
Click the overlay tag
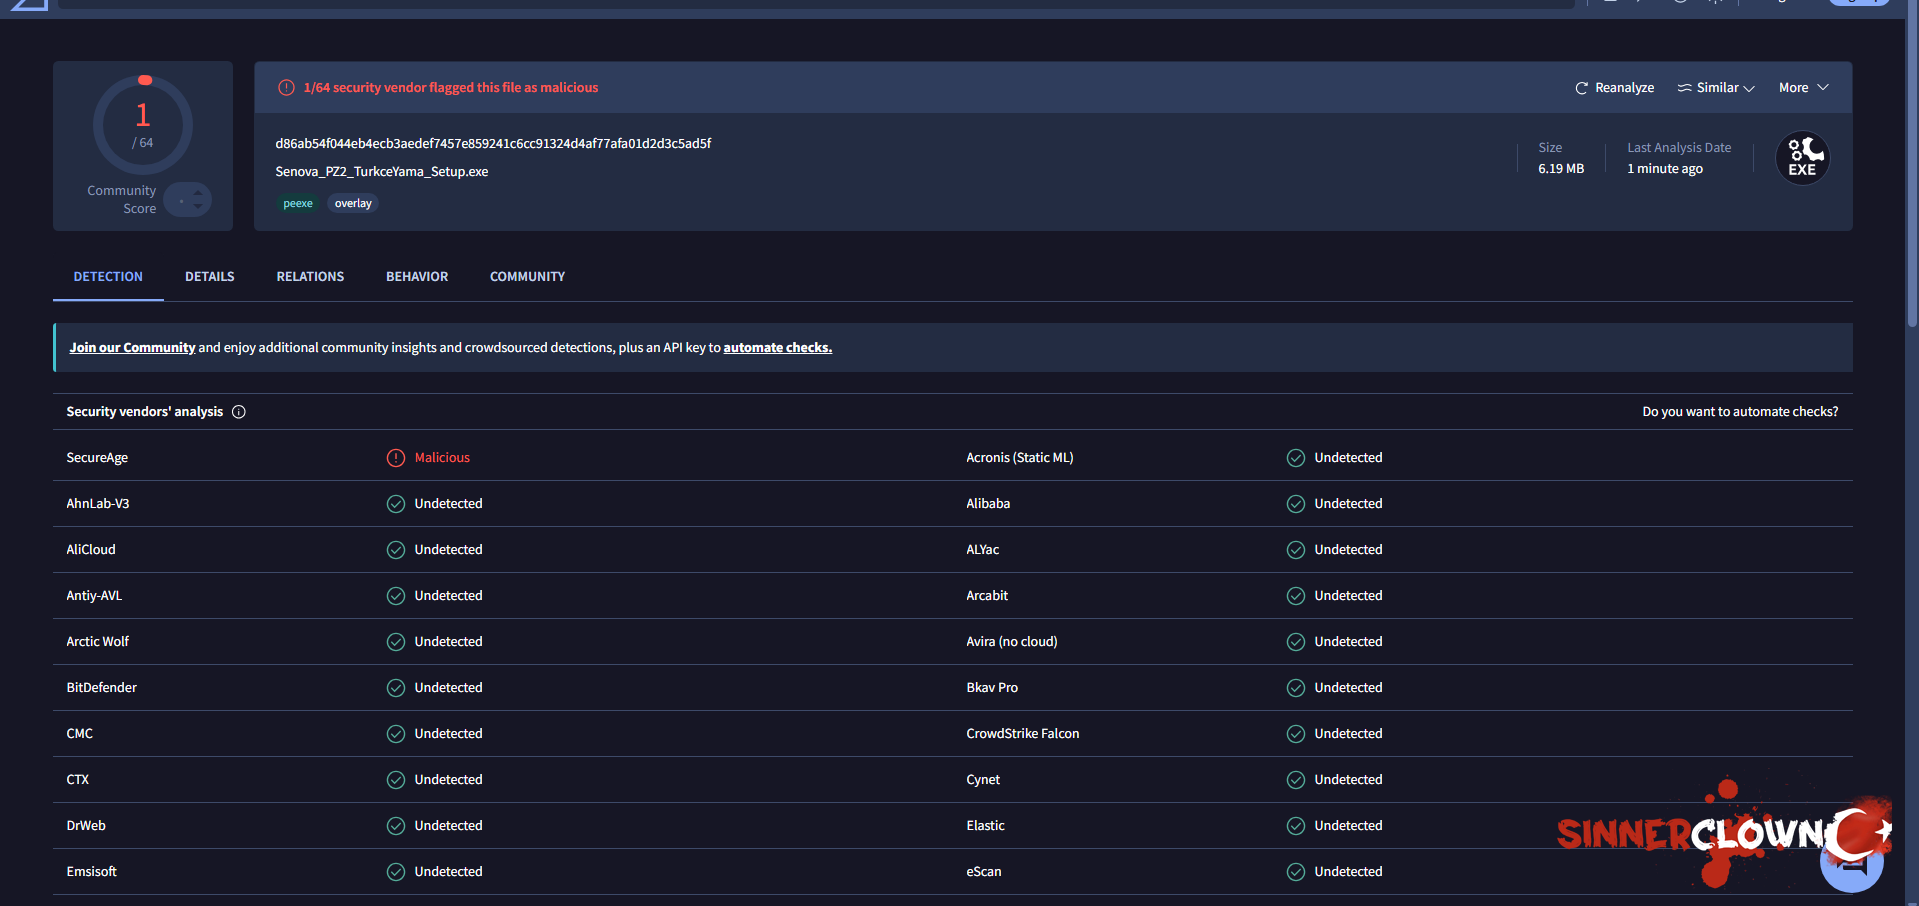click(353, 204)
